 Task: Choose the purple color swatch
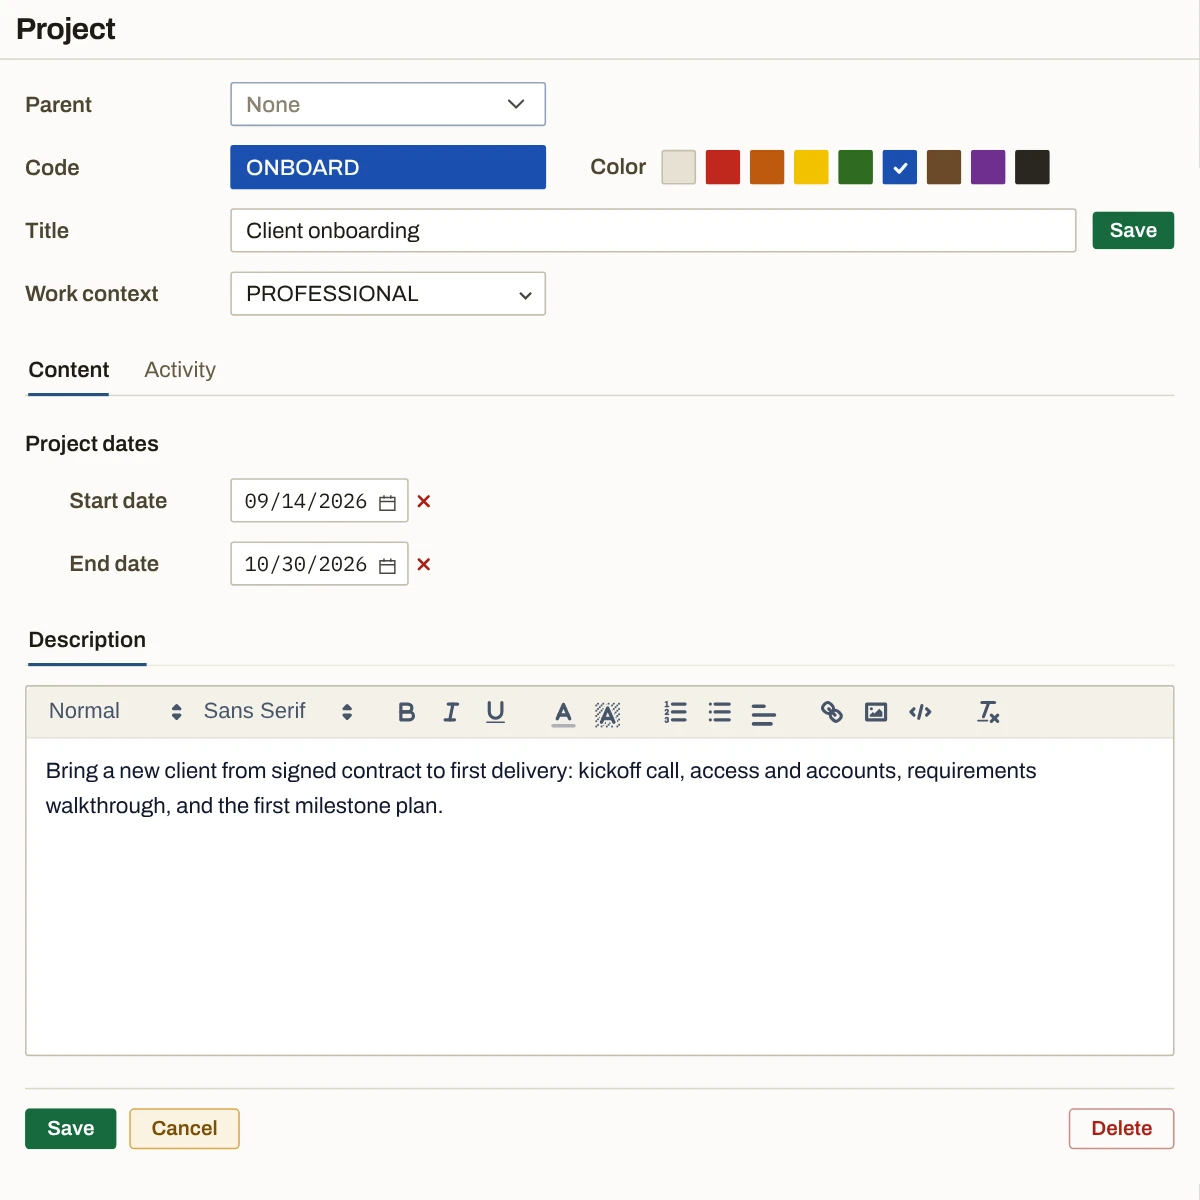click(988, 167)
